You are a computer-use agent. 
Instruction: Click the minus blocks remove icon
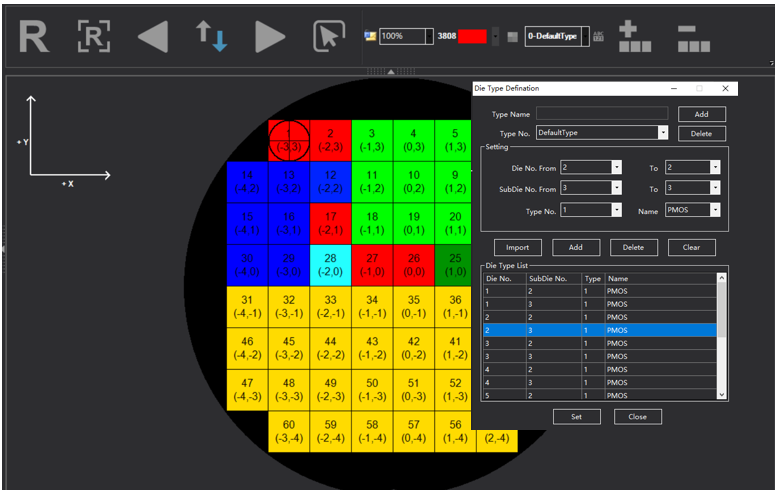694,37
